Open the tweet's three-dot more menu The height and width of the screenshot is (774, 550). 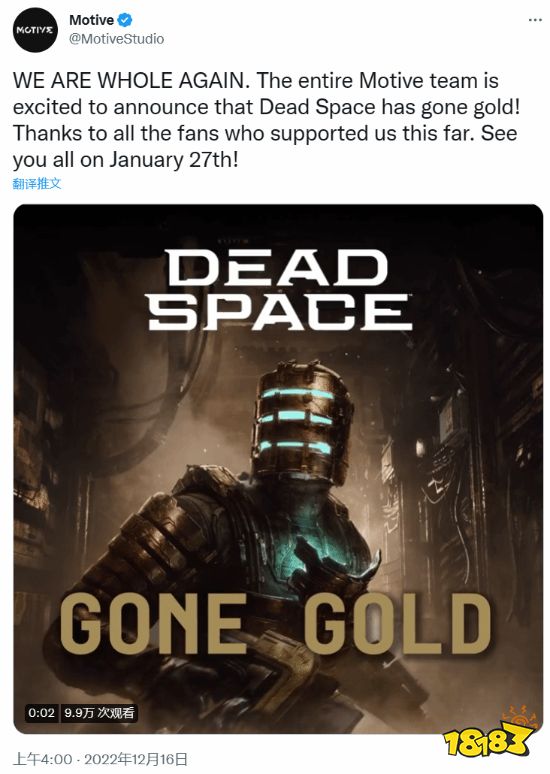pyautogui.click(x=535, y=20)
